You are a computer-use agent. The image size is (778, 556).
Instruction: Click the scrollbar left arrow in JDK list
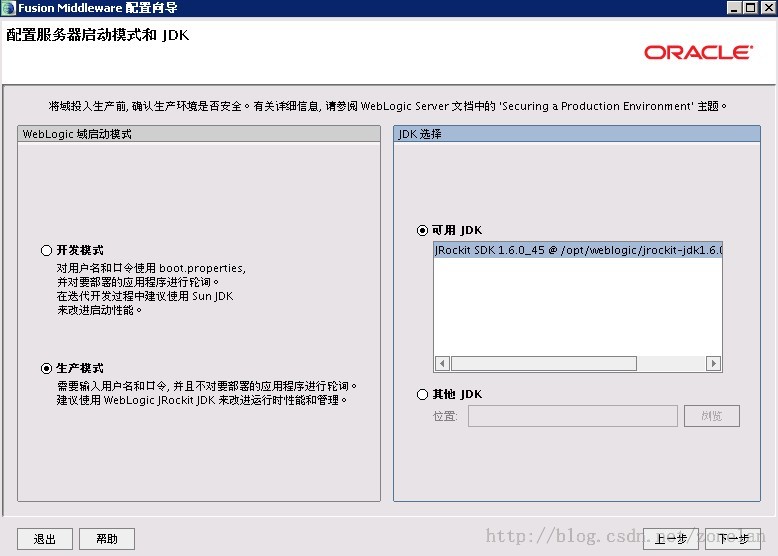coord(442,364)
